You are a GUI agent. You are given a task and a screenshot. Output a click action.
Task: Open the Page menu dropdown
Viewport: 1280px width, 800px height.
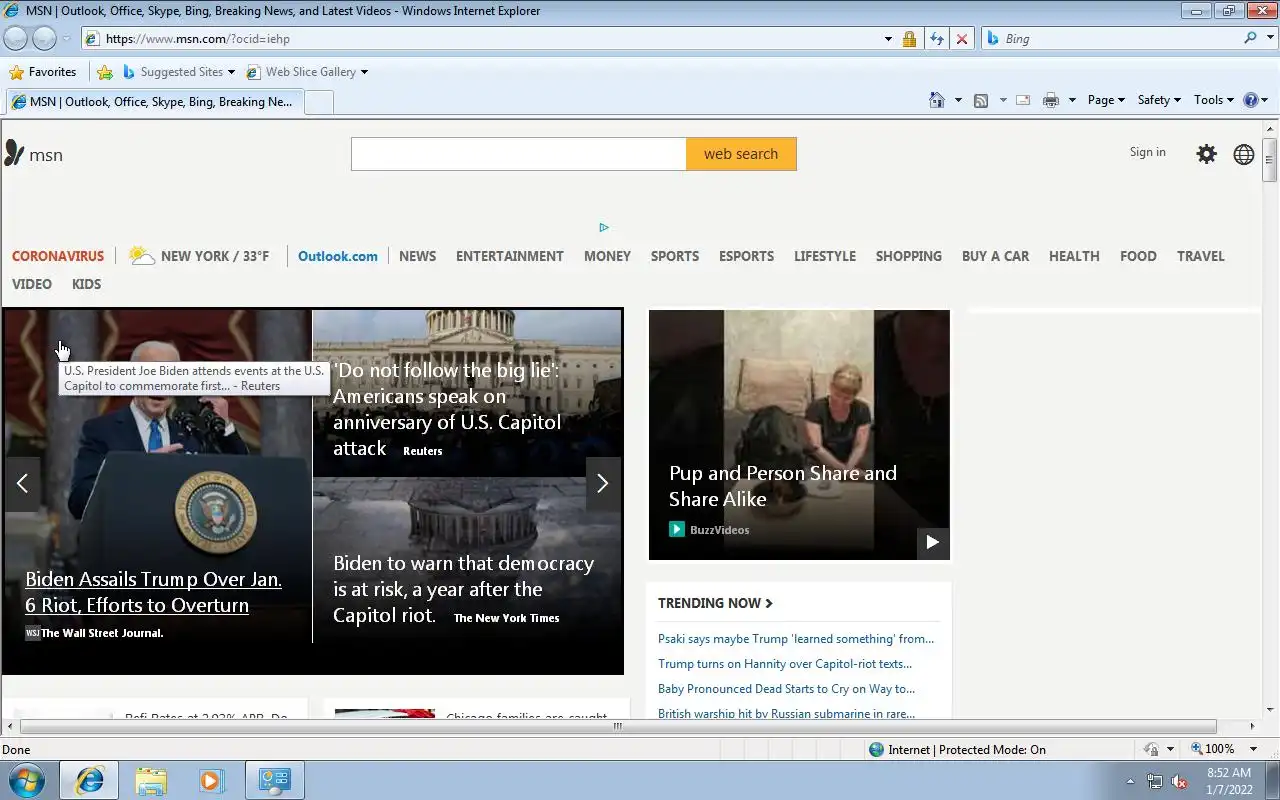(1106, 100)
